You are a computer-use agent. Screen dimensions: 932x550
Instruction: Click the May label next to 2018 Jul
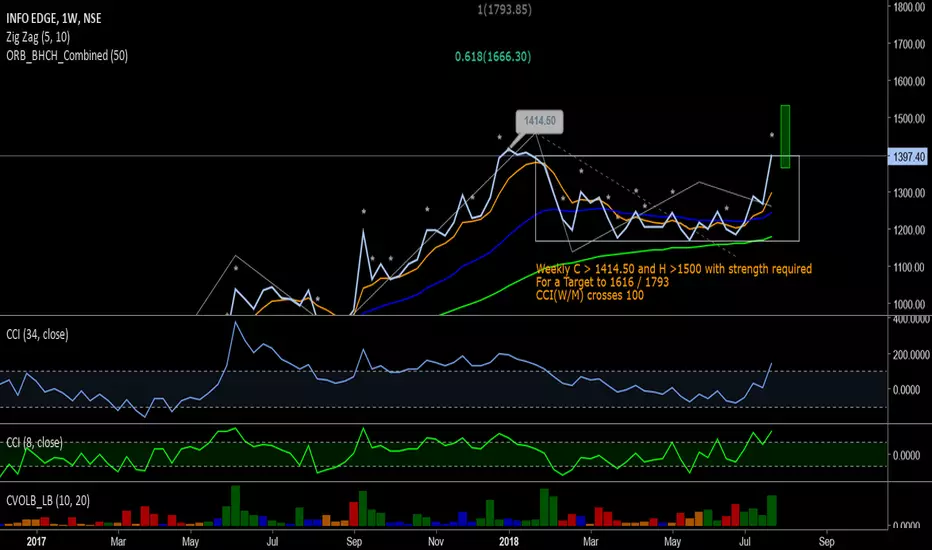click(672, 542)
